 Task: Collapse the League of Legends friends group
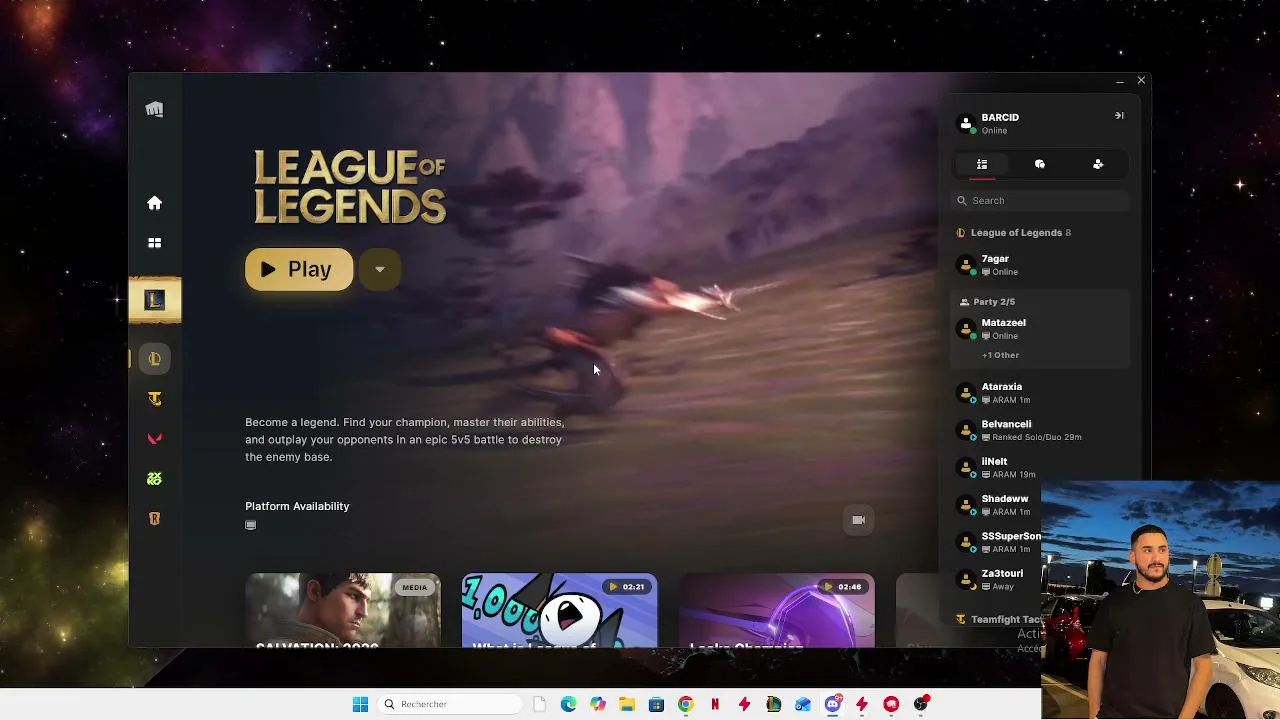[1014, 233]
